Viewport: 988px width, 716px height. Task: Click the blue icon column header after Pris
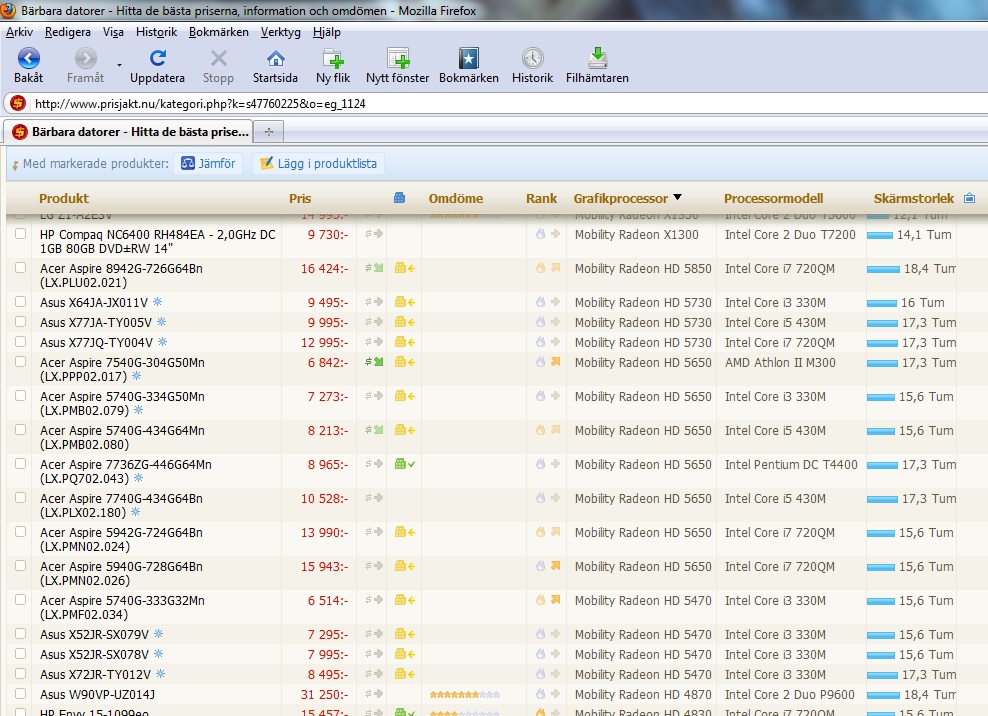(x=399, y=198)
